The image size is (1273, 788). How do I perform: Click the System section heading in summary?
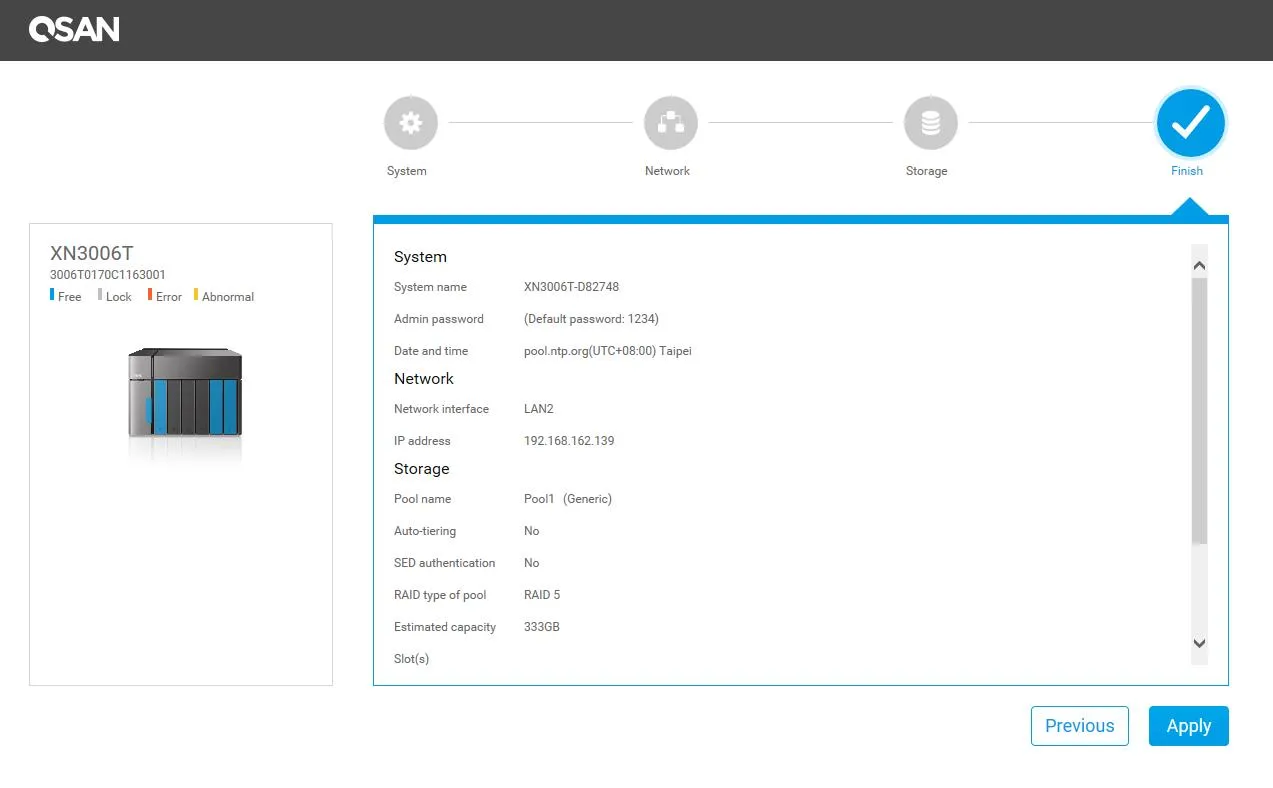[x=421, y=257]
